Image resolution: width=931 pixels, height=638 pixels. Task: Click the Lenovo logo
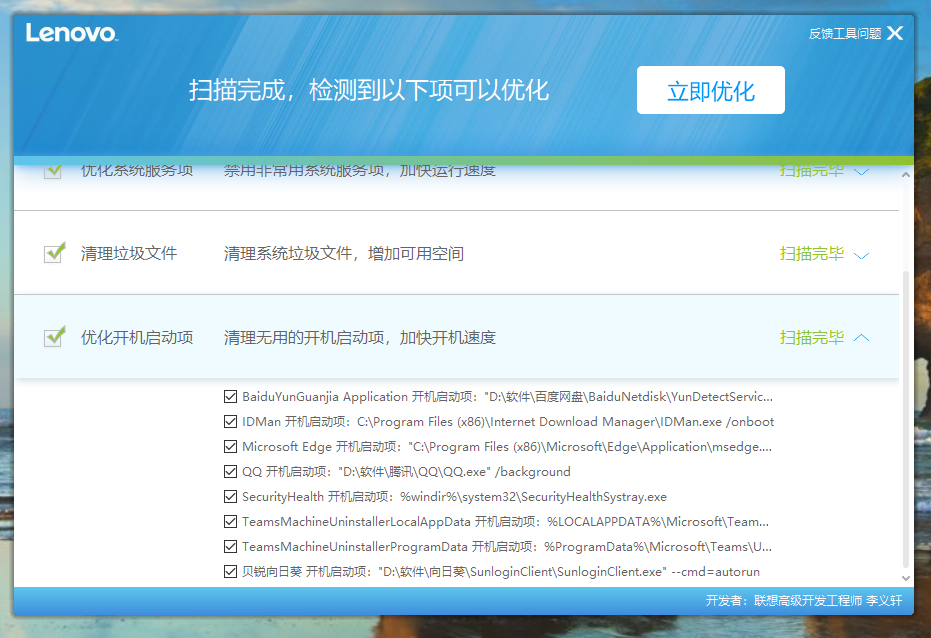pos(72,33)
